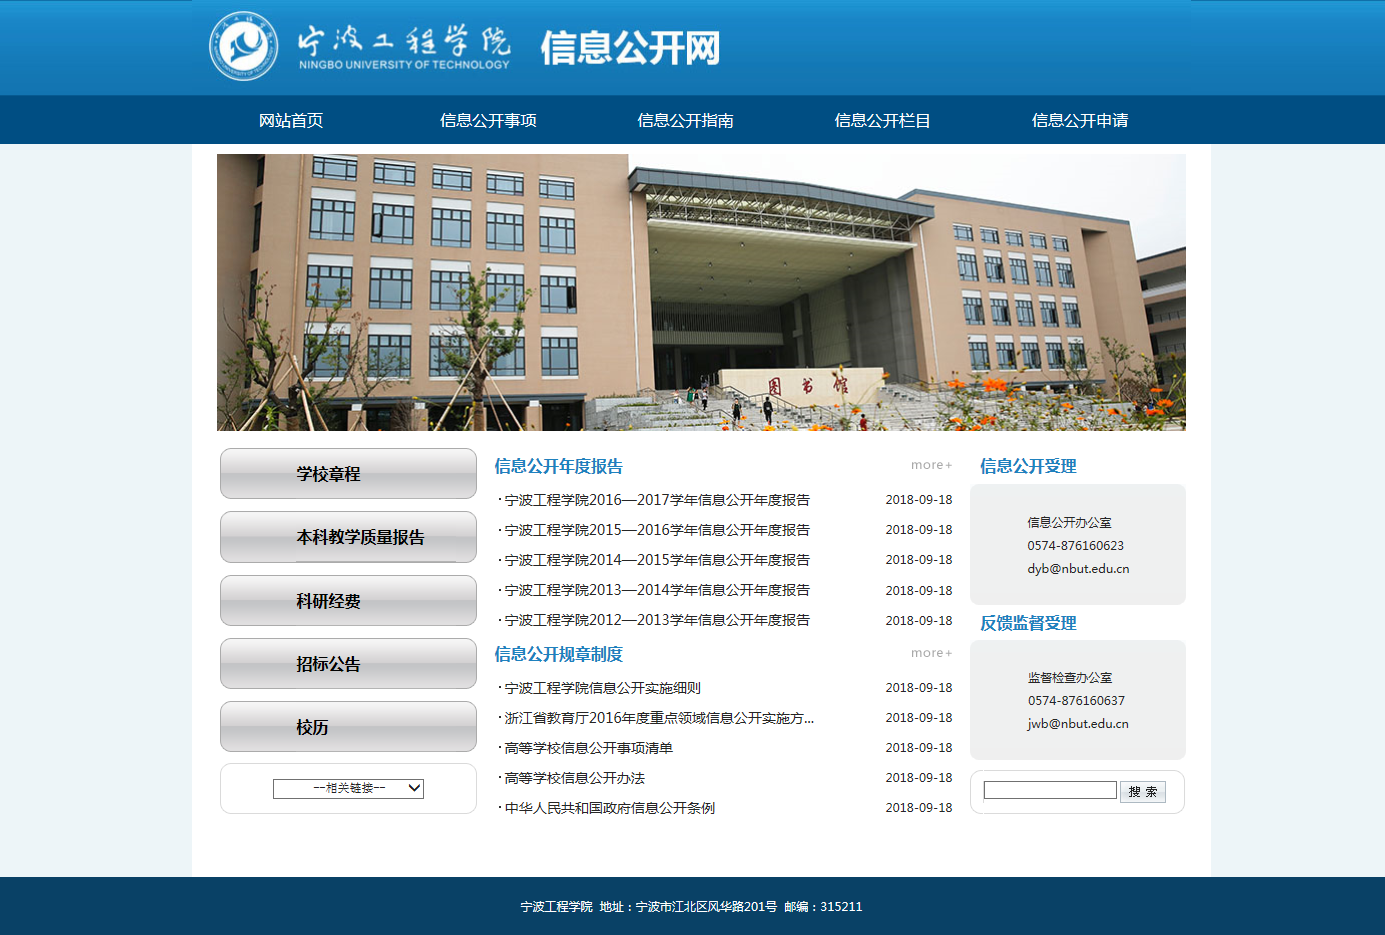Open the 2012—2013学年信息公开年度报告 link
Viewport: 1385px width, 935px height.
[657, 620]
